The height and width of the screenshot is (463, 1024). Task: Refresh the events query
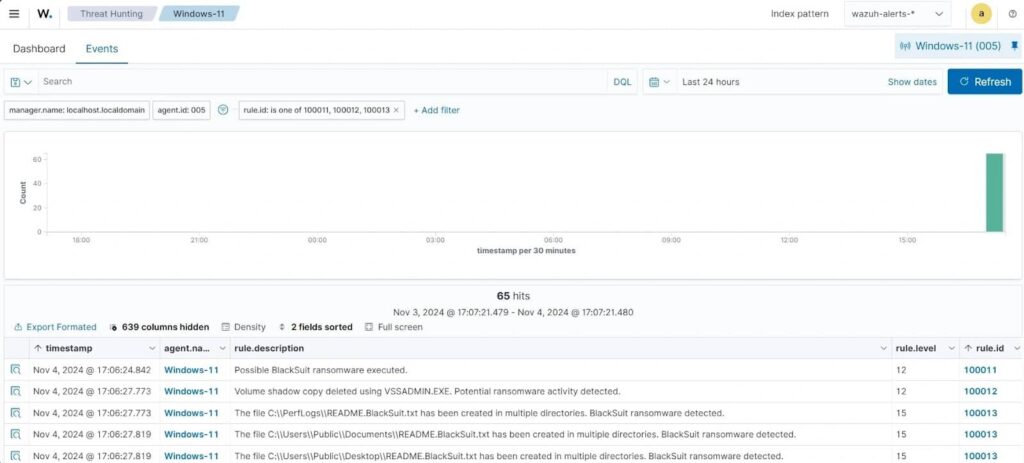(985, 82)
